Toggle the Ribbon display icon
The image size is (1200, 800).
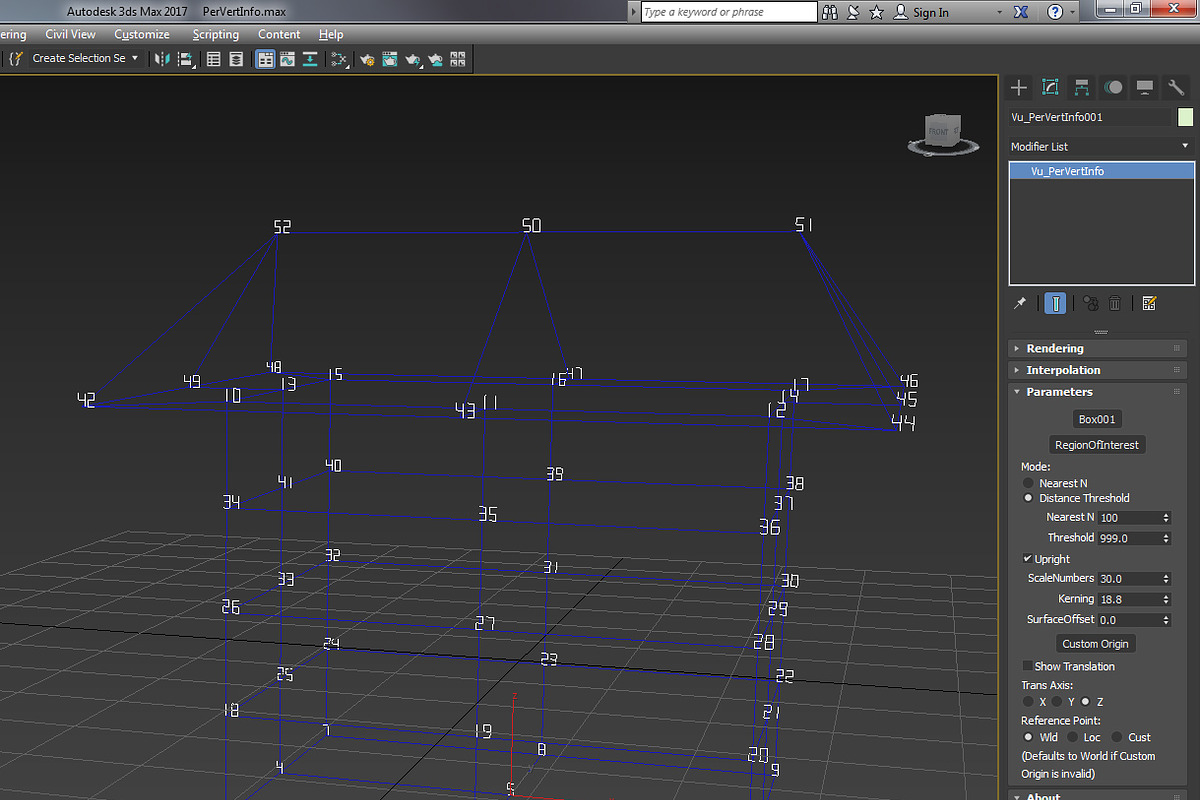click(x=265, y=59)
